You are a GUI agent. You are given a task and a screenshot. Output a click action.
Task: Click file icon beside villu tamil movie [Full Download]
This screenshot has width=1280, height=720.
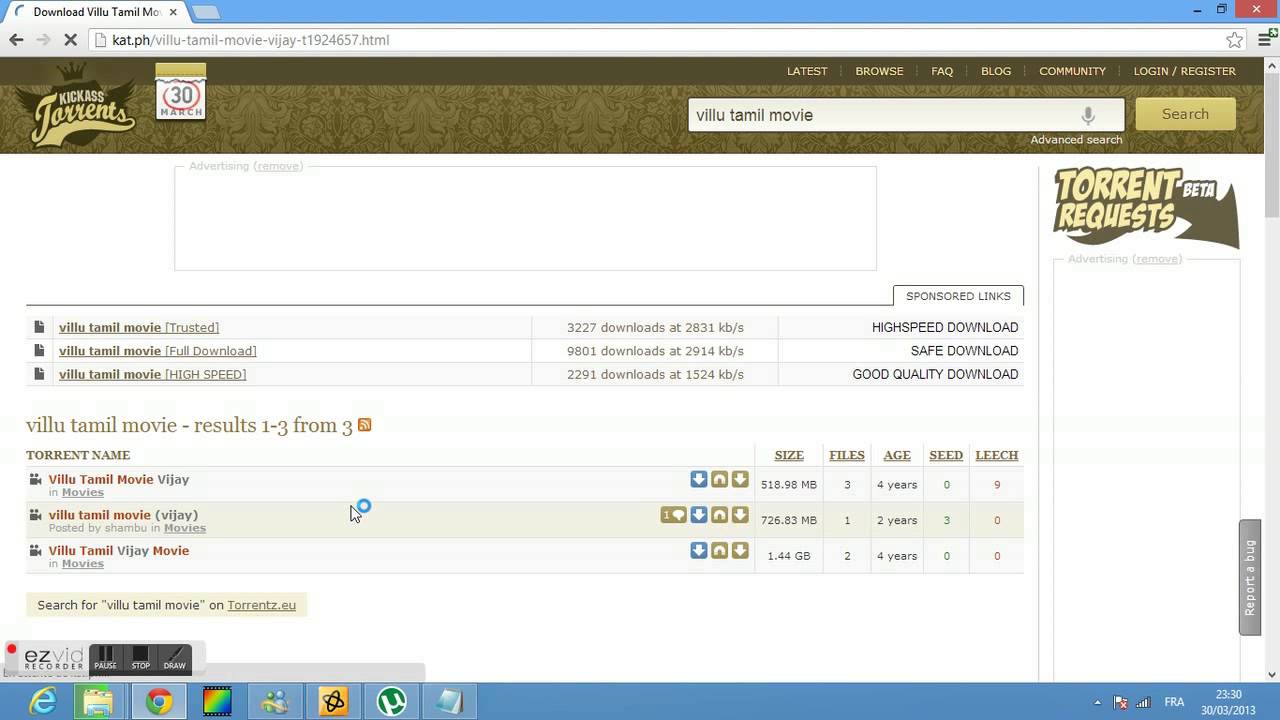pos(39,351)
